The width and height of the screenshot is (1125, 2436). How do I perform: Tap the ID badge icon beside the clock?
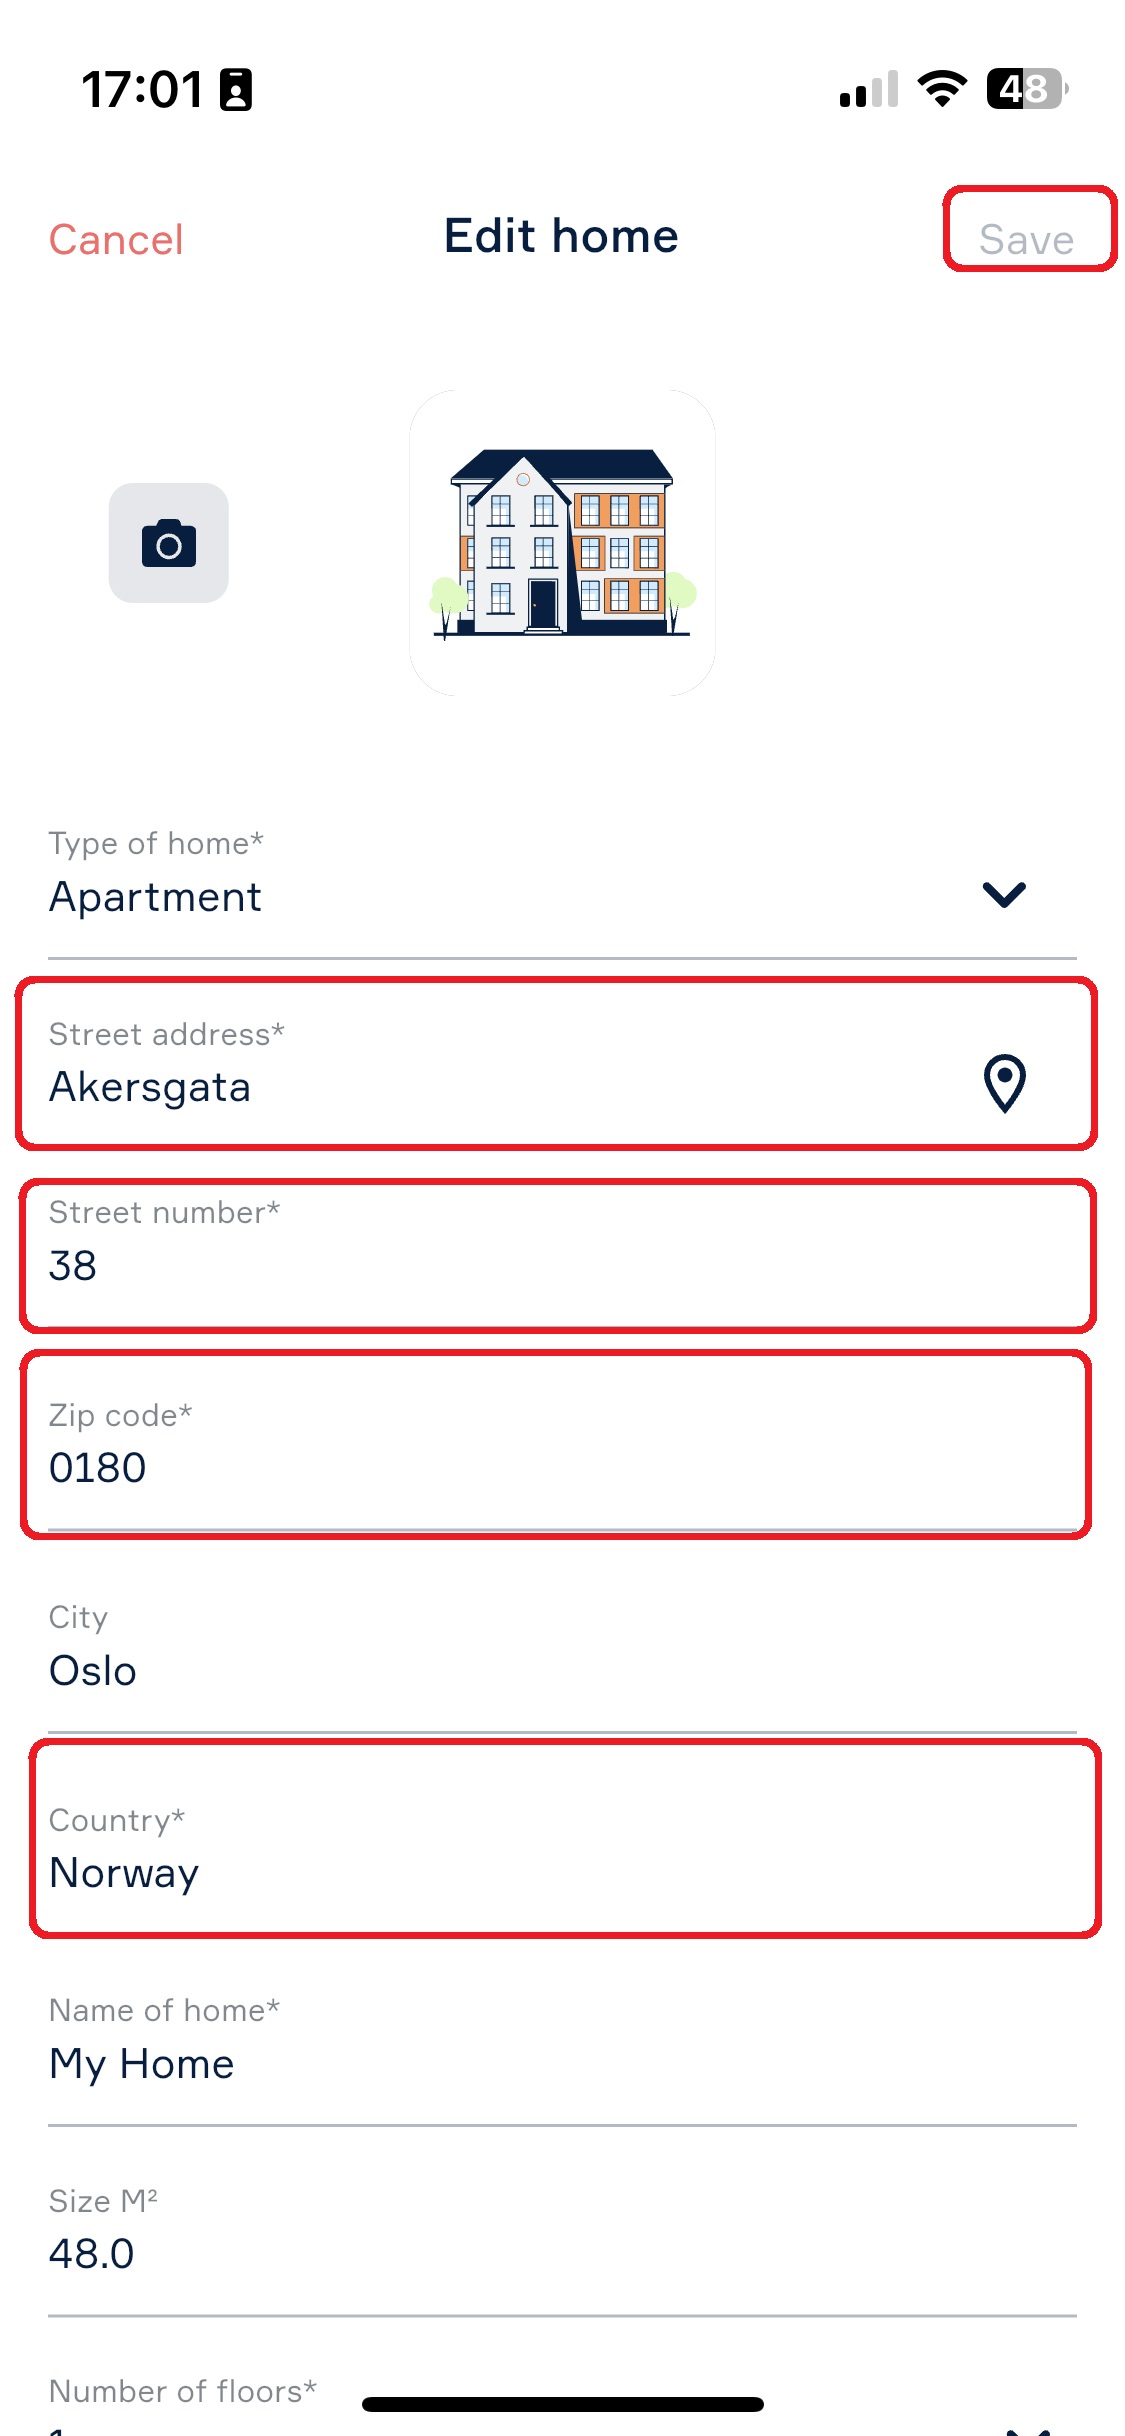[236, 90]
